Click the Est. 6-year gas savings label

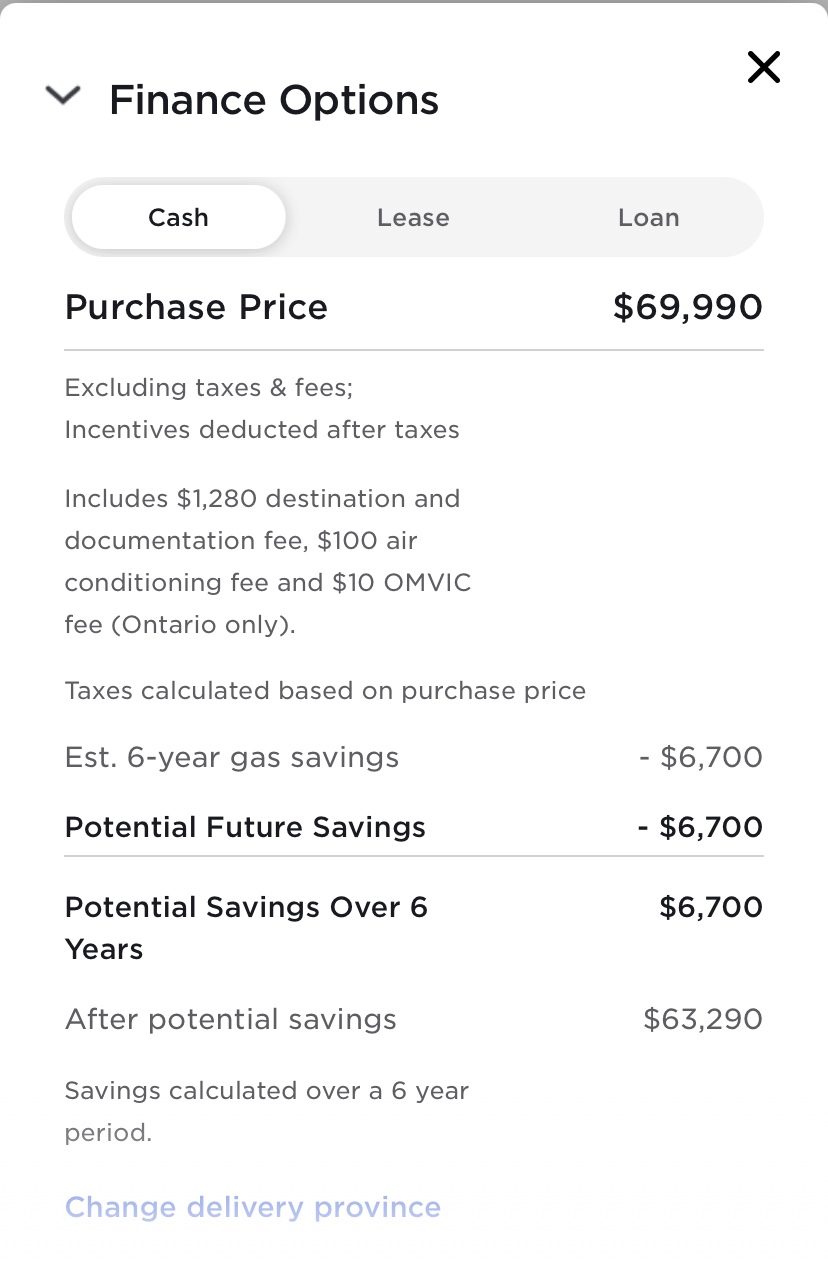point(232,758)
